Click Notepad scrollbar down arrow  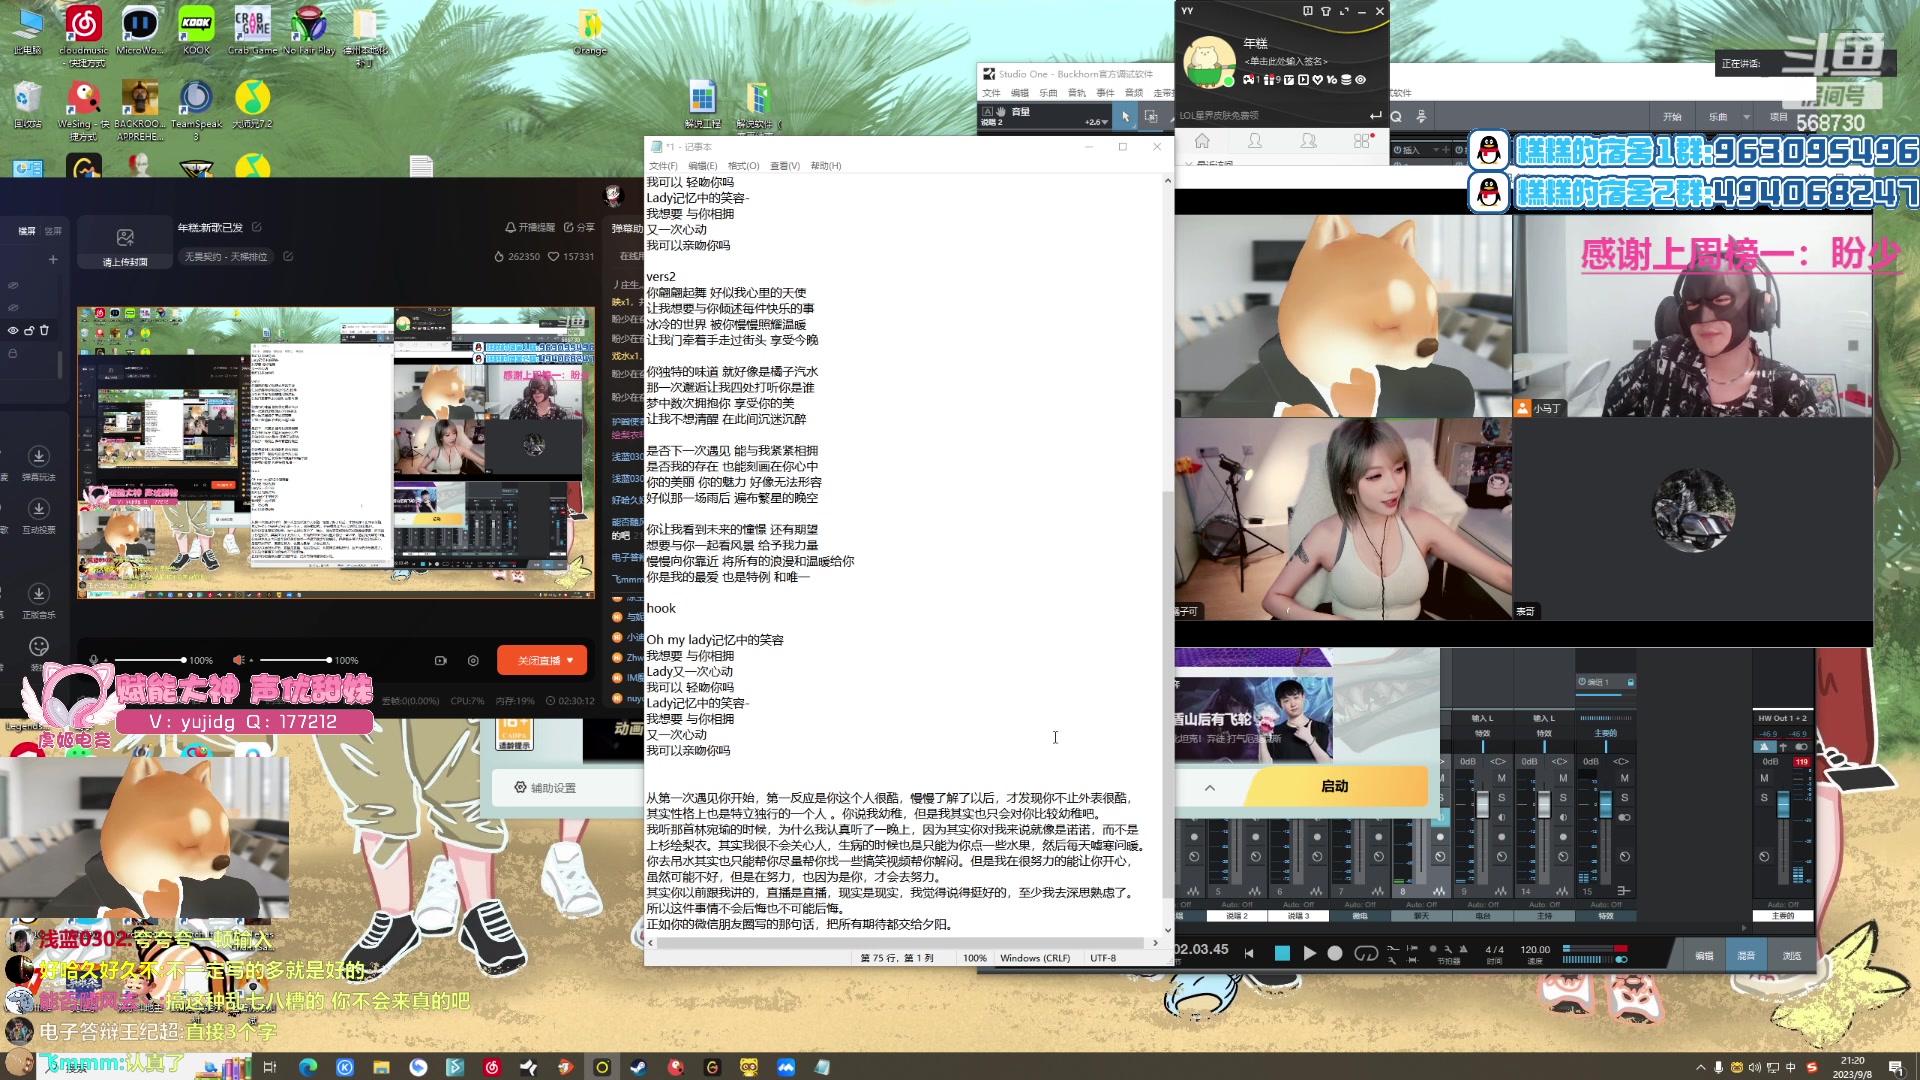(x=1167, y=930)
